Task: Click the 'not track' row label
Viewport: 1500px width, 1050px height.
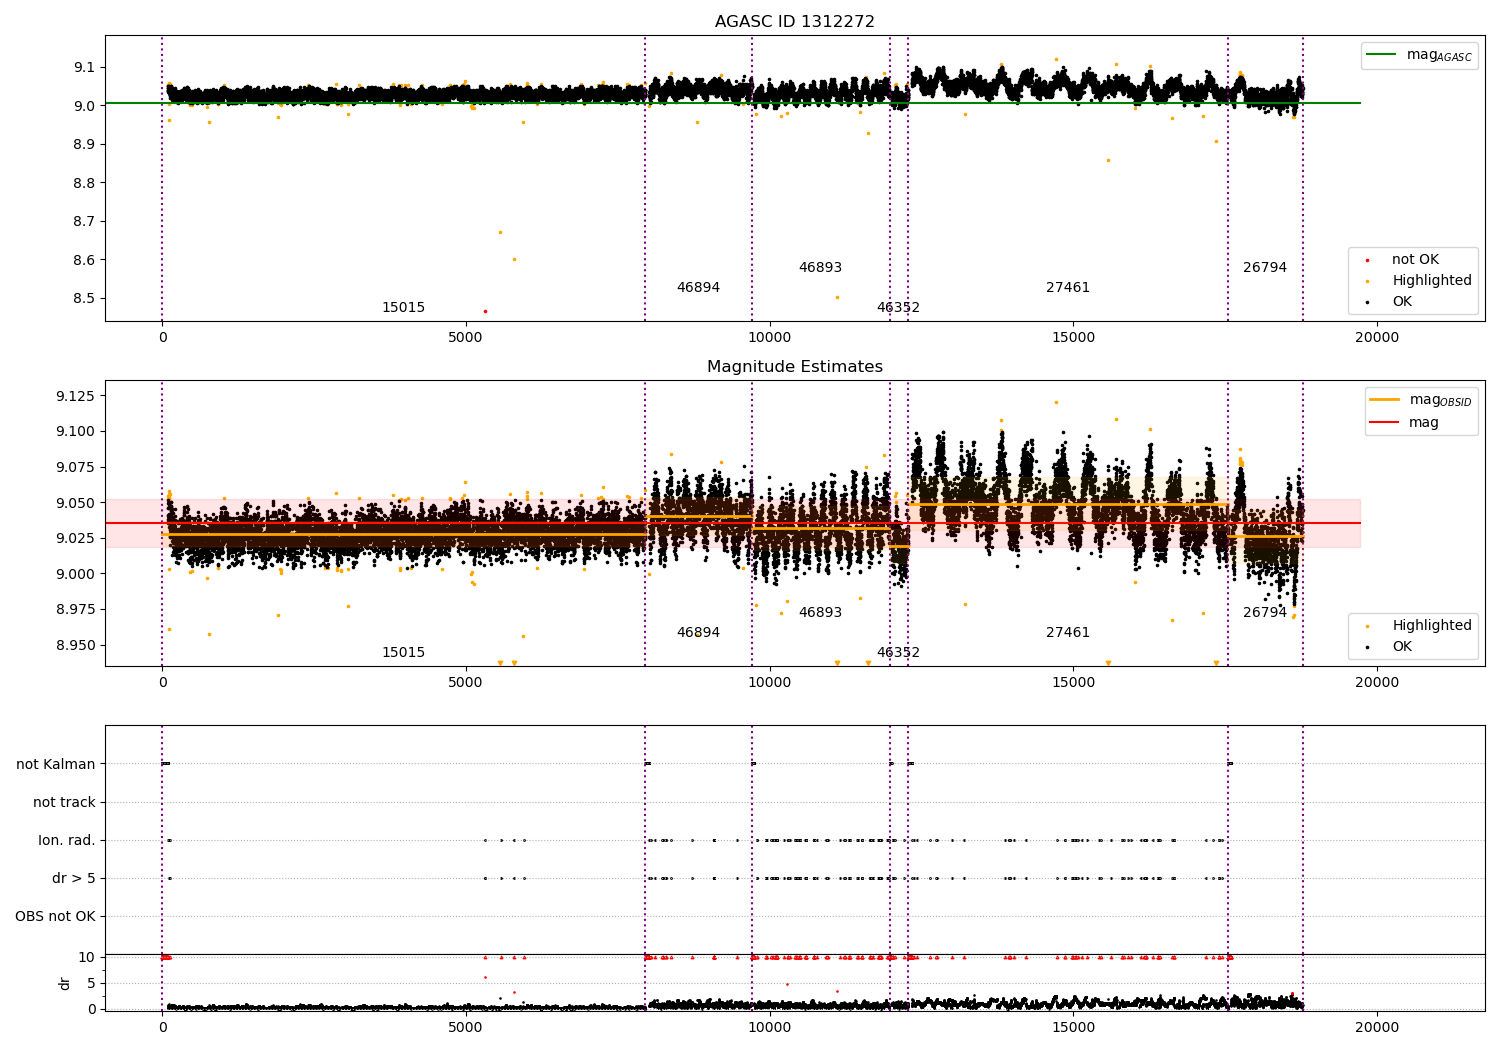Action: click(64, 802)
